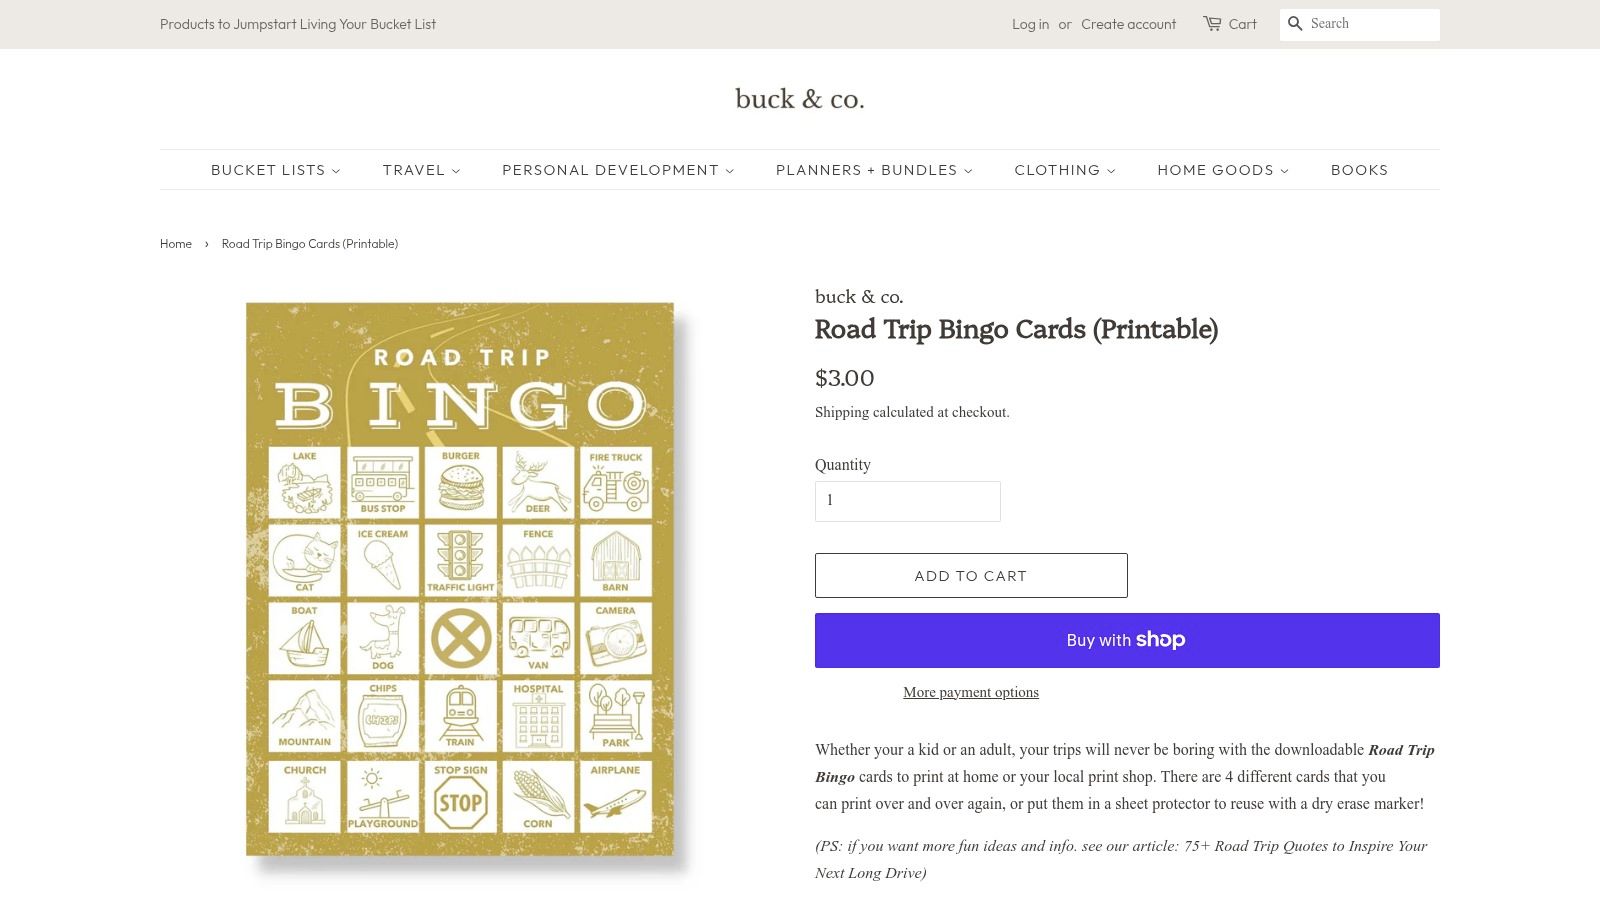Open the Create account link

[x=1128, y=24]
